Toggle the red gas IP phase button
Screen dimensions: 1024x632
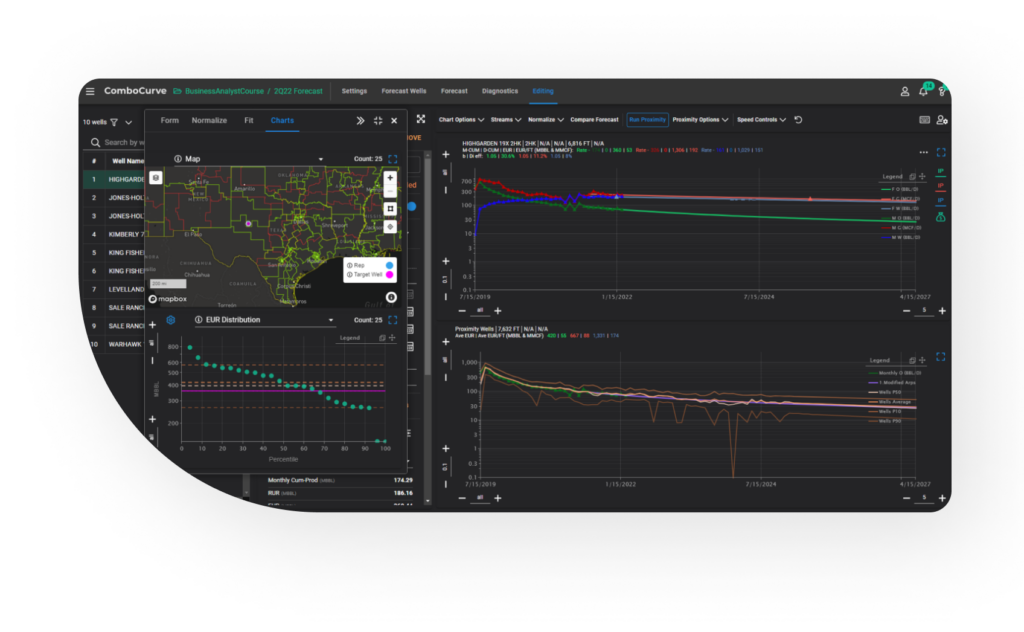coord(940,187)
